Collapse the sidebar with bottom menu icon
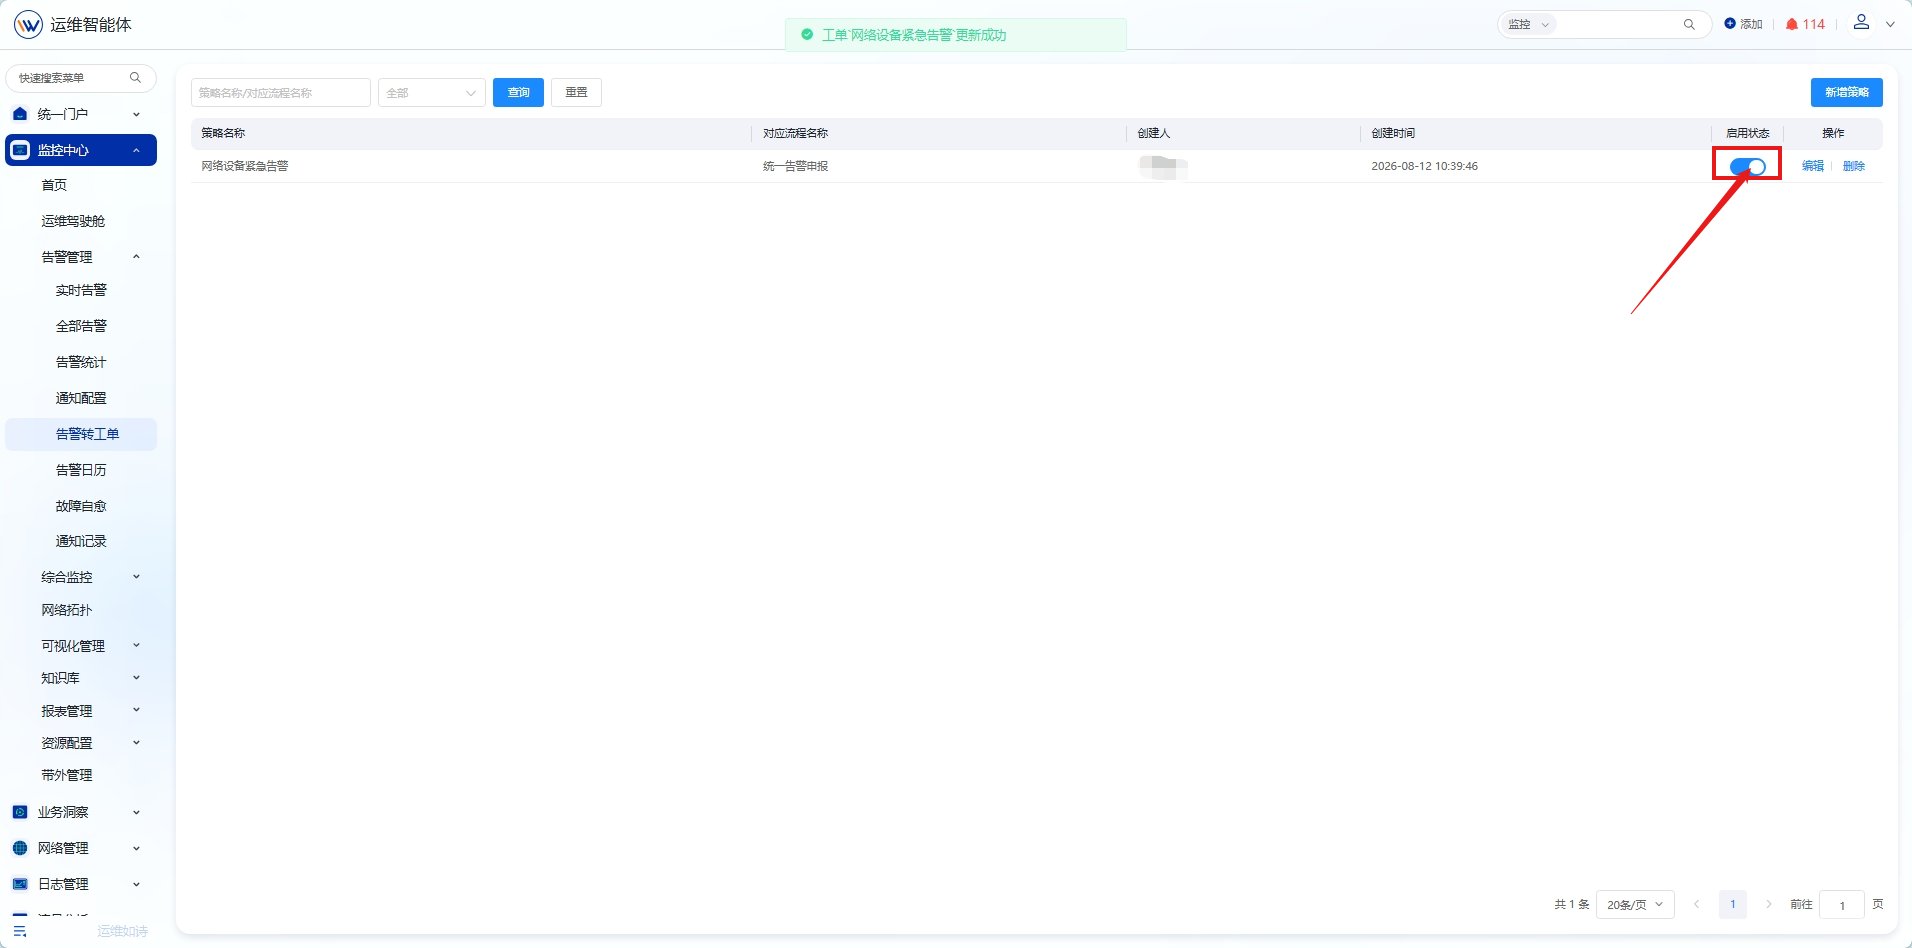 20,930
